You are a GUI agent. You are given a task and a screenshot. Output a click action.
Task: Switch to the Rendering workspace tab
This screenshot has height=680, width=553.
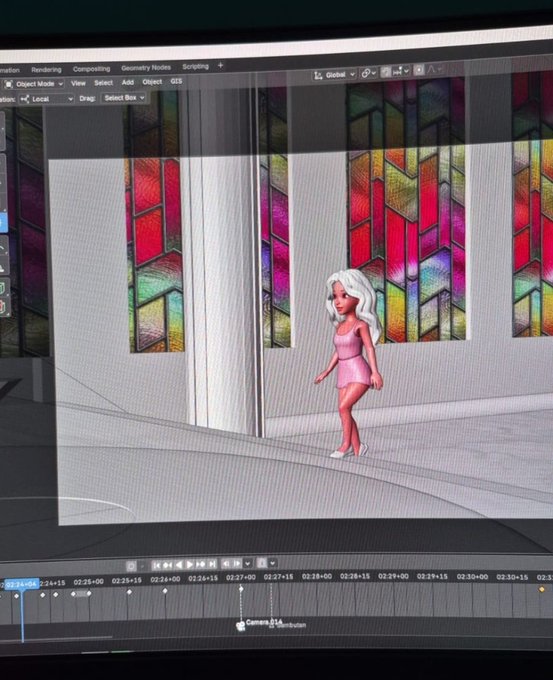(x=46, y=69)
